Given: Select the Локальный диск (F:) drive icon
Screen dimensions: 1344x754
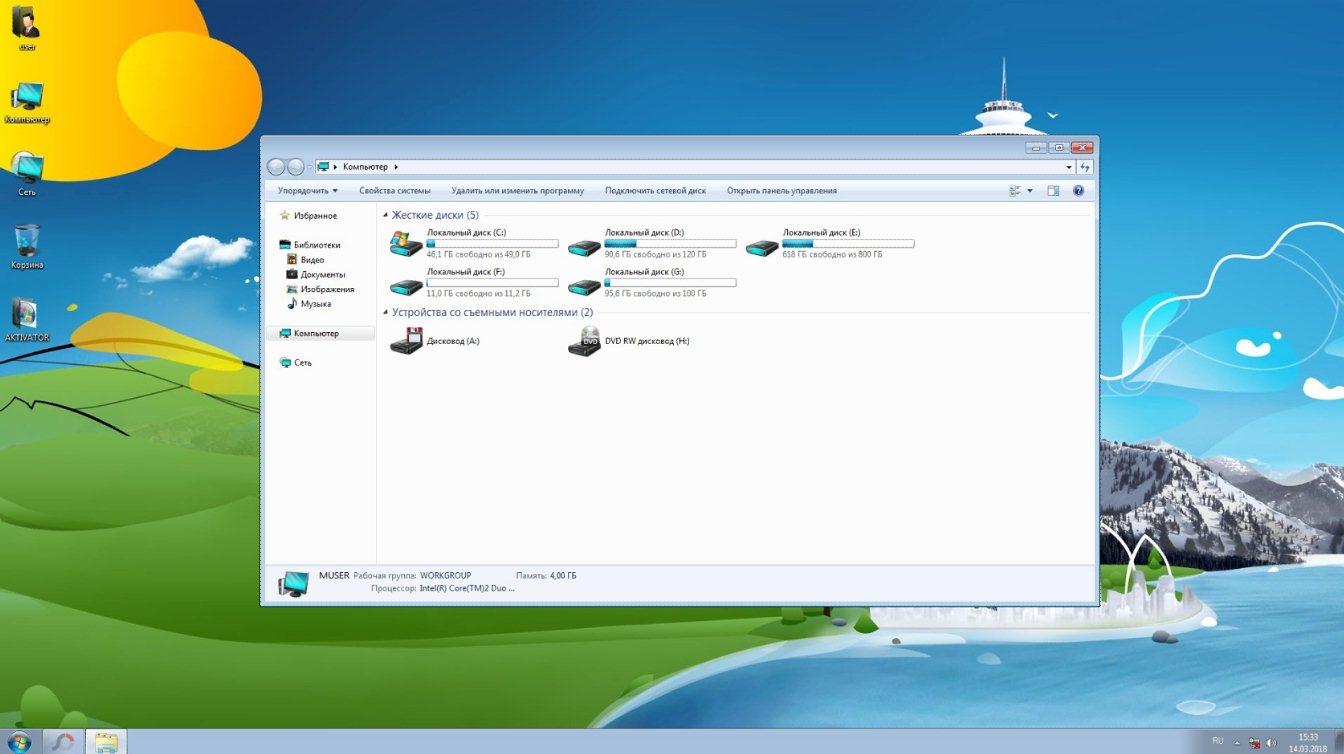Looking at the screenshot, I should 406,286.
